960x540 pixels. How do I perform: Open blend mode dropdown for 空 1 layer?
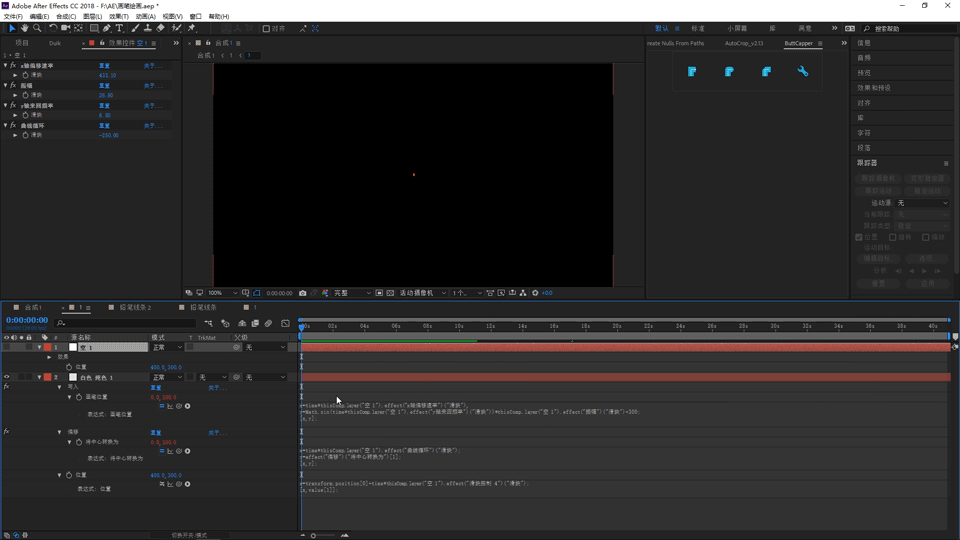tap(167, 347)
